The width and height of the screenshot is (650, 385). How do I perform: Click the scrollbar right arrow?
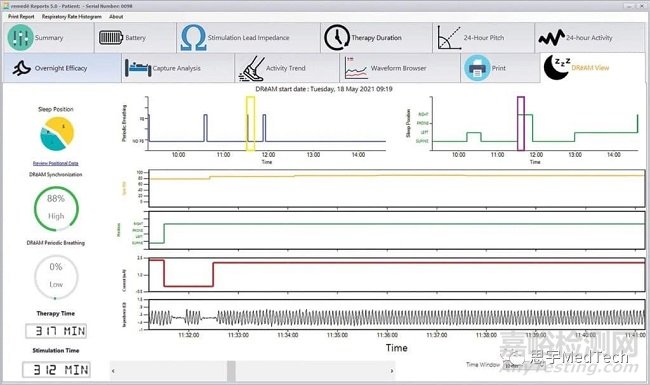pyautogui.click(x=392, y=371)
